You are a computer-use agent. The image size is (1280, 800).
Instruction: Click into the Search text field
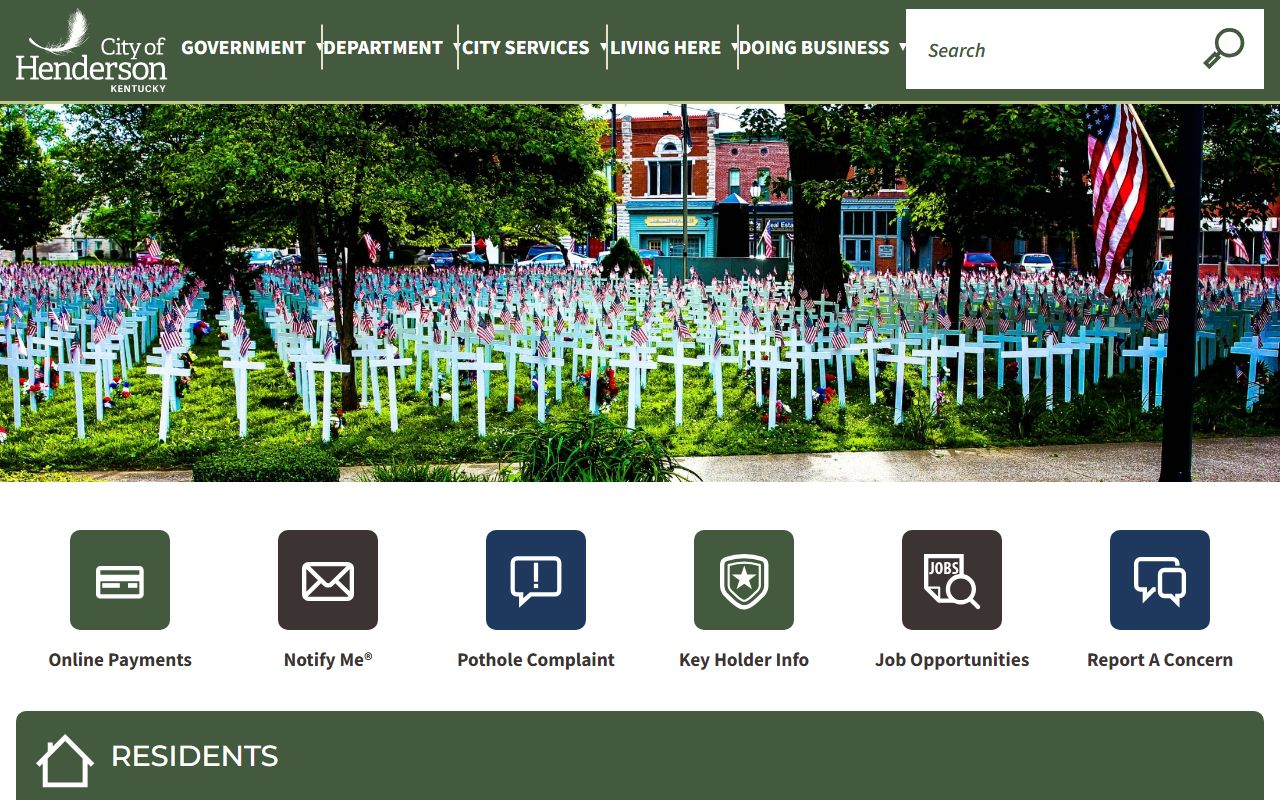1050,50
